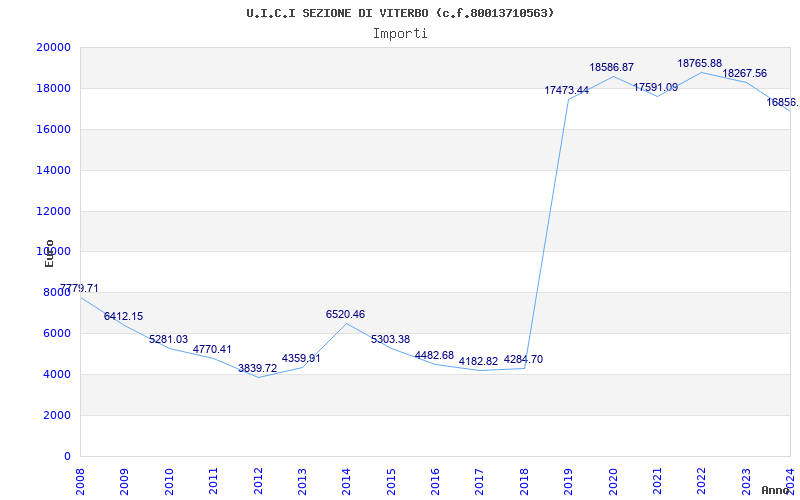Click the x-axis year 2022
The width and height of the screenshot is (800, 500).
702,481
